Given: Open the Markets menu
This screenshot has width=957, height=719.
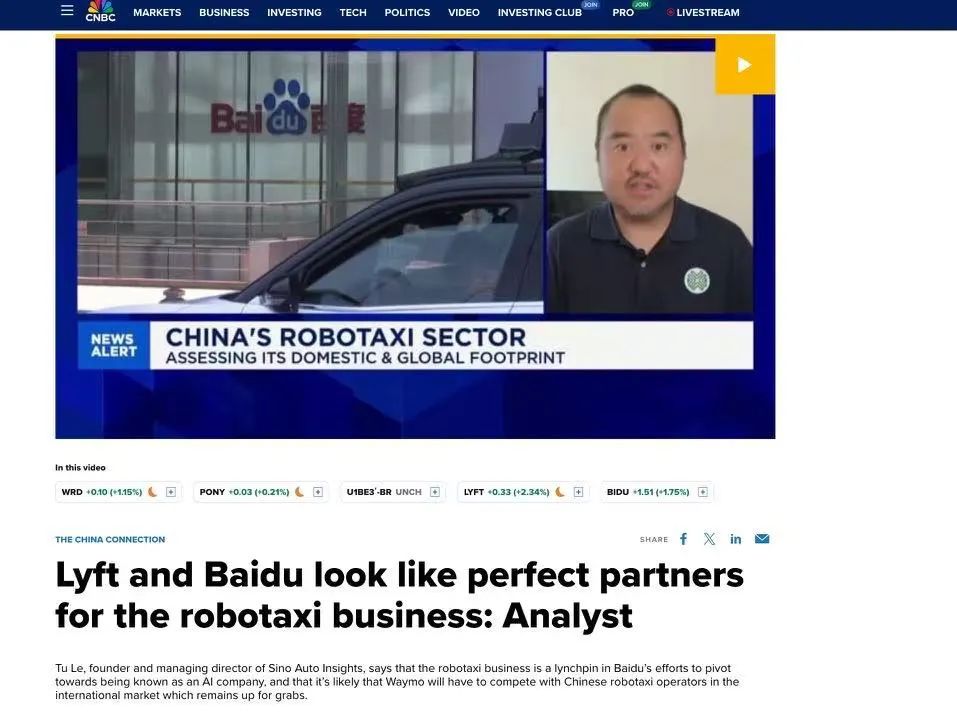Looking at the screenshot, I should pyautogui.click(x=157, y=12).
